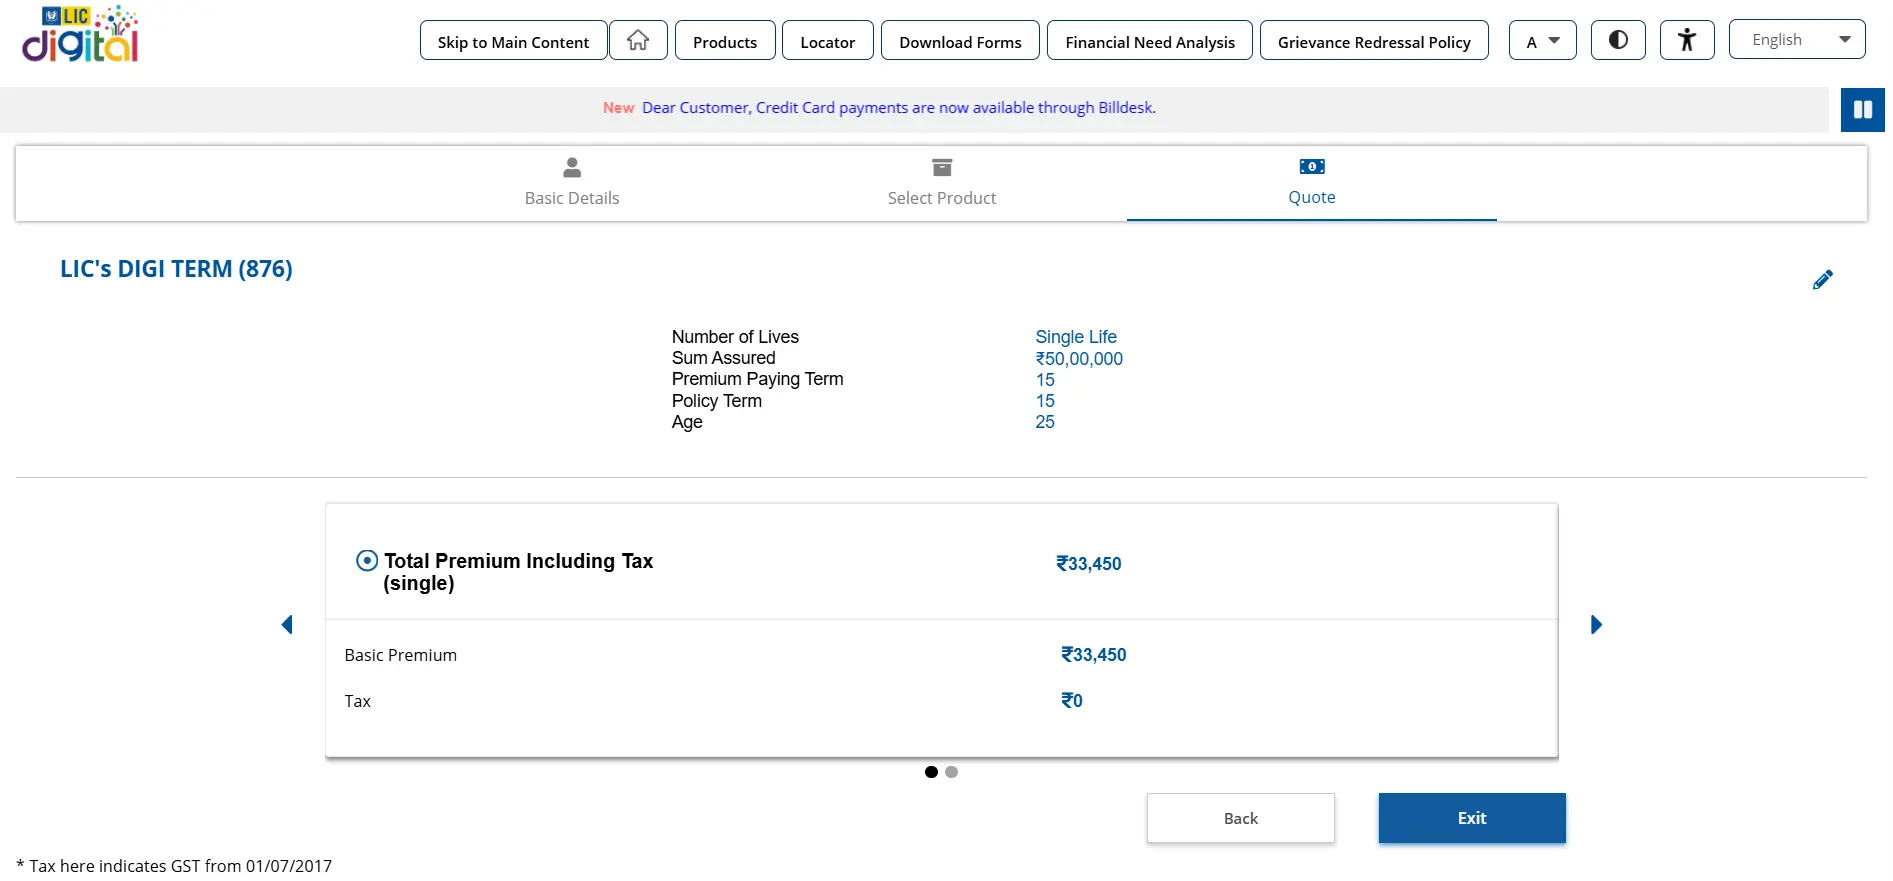Click the Sum Assured value ₹50,00,000

[1079, 359]
